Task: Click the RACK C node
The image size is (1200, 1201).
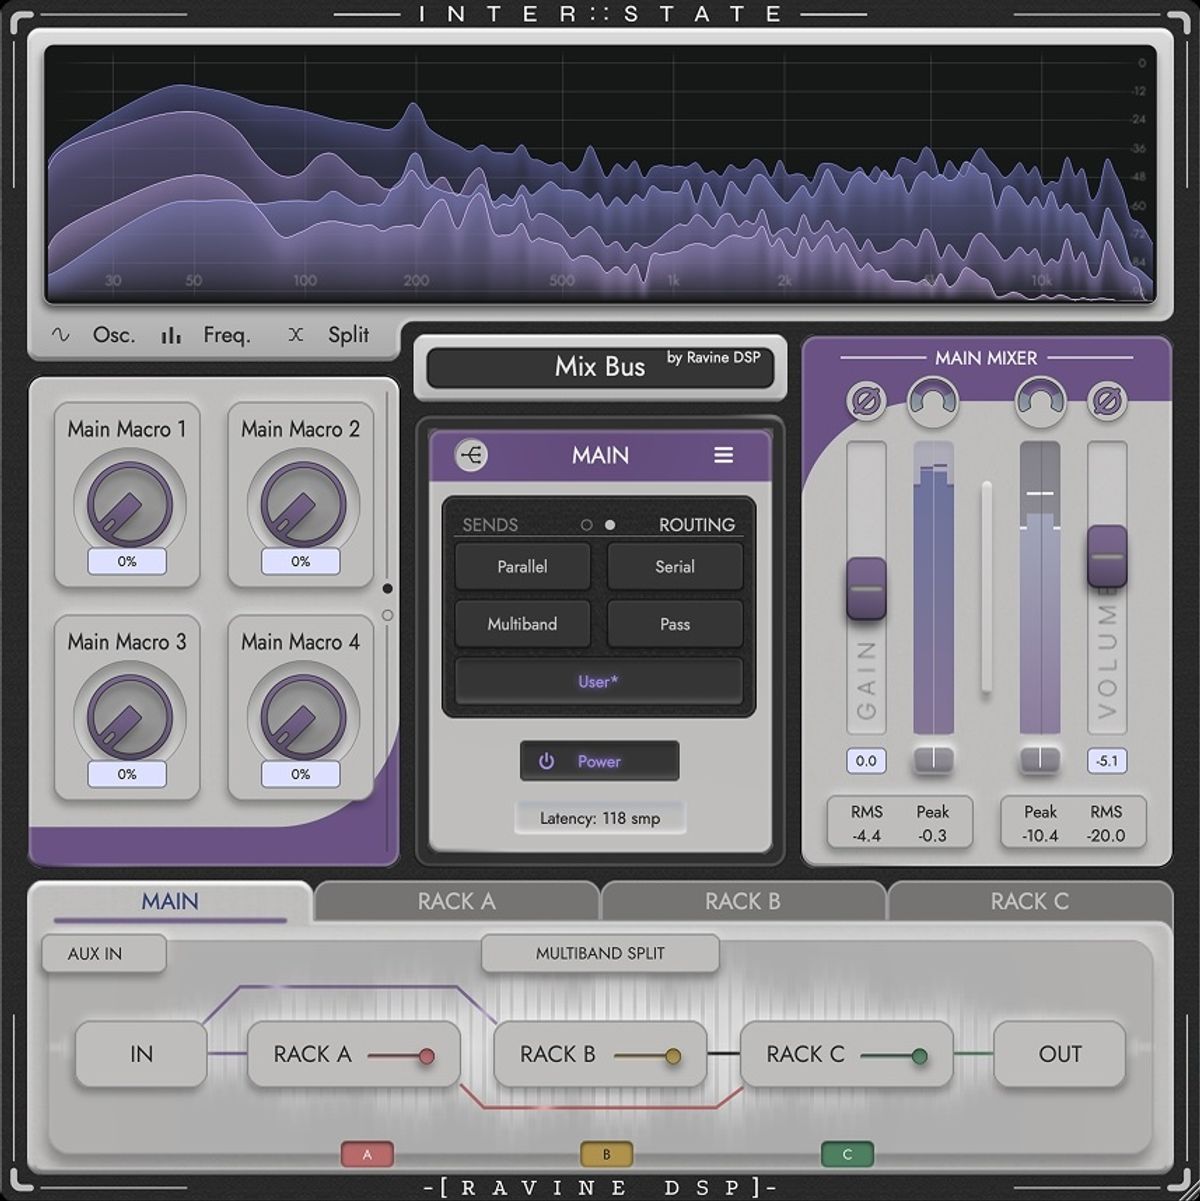Action: point(847,1054)
